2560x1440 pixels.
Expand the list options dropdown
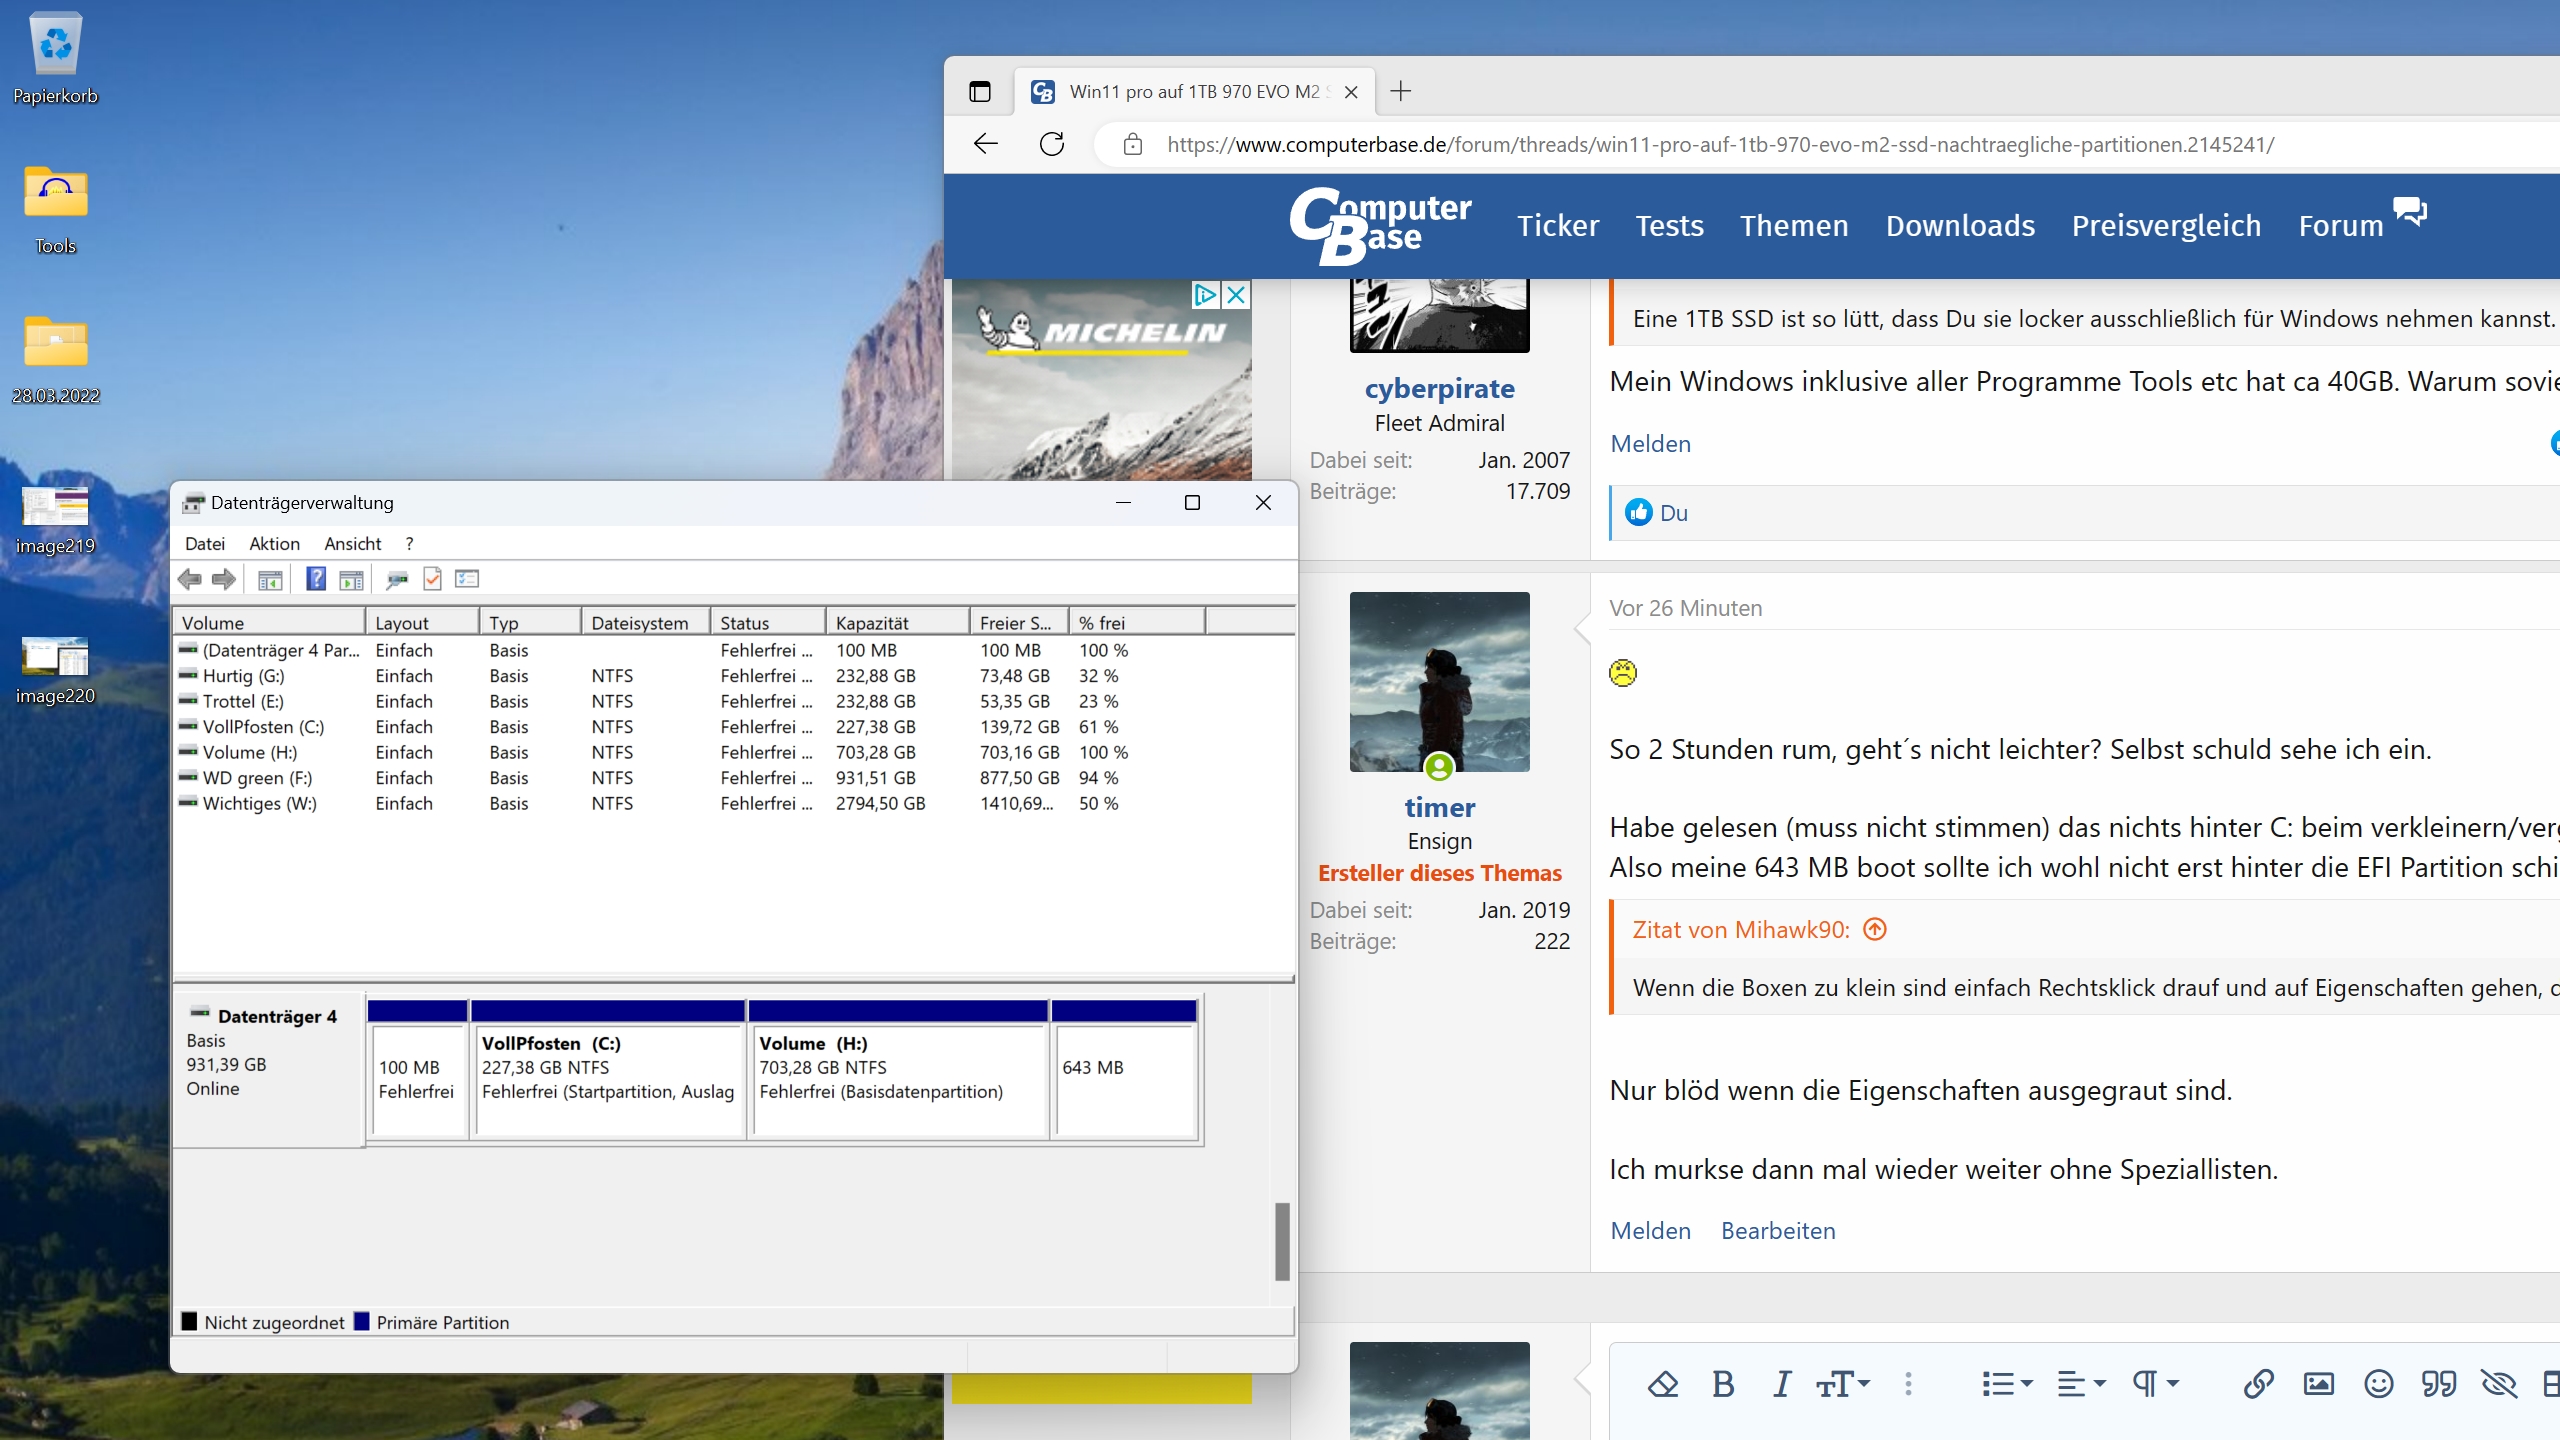(2007, 1385)
